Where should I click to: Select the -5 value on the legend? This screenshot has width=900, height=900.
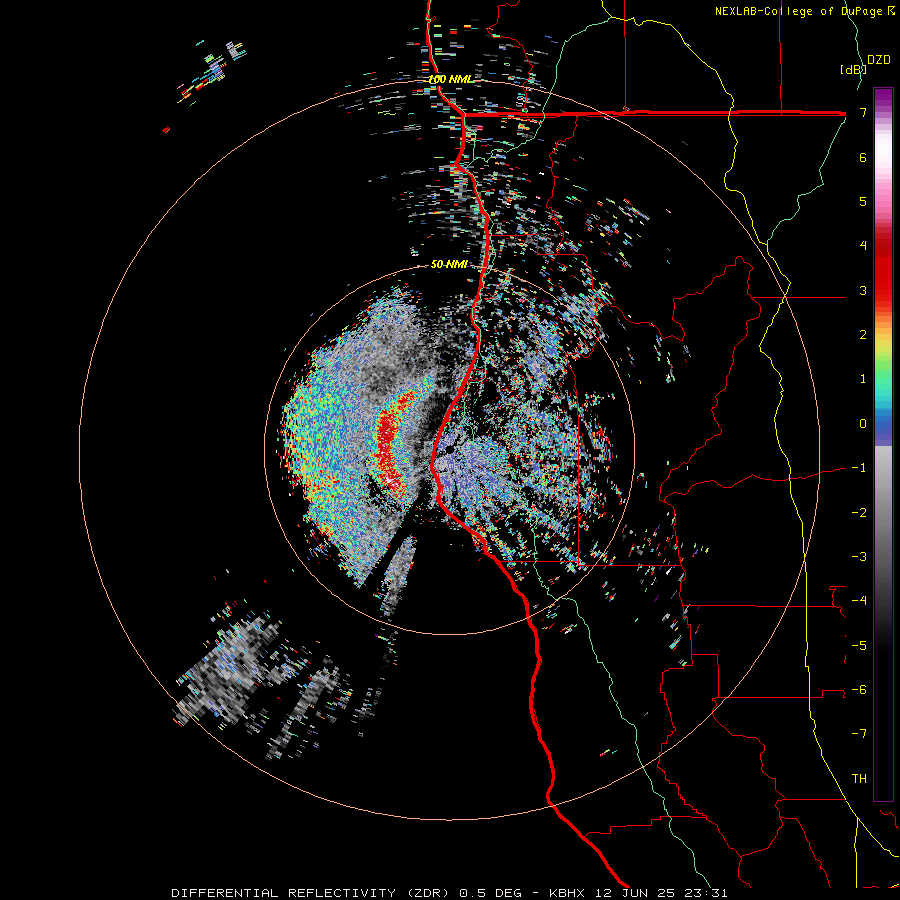[x=859, y=645]
